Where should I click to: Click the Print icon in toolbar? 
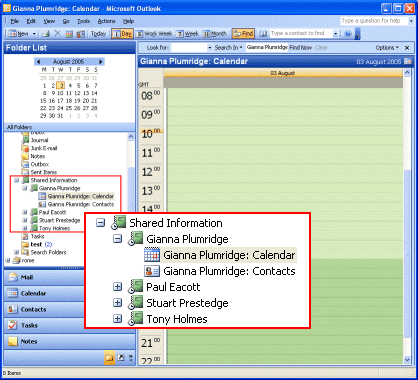pyautogui.click(x=47, y=34)
